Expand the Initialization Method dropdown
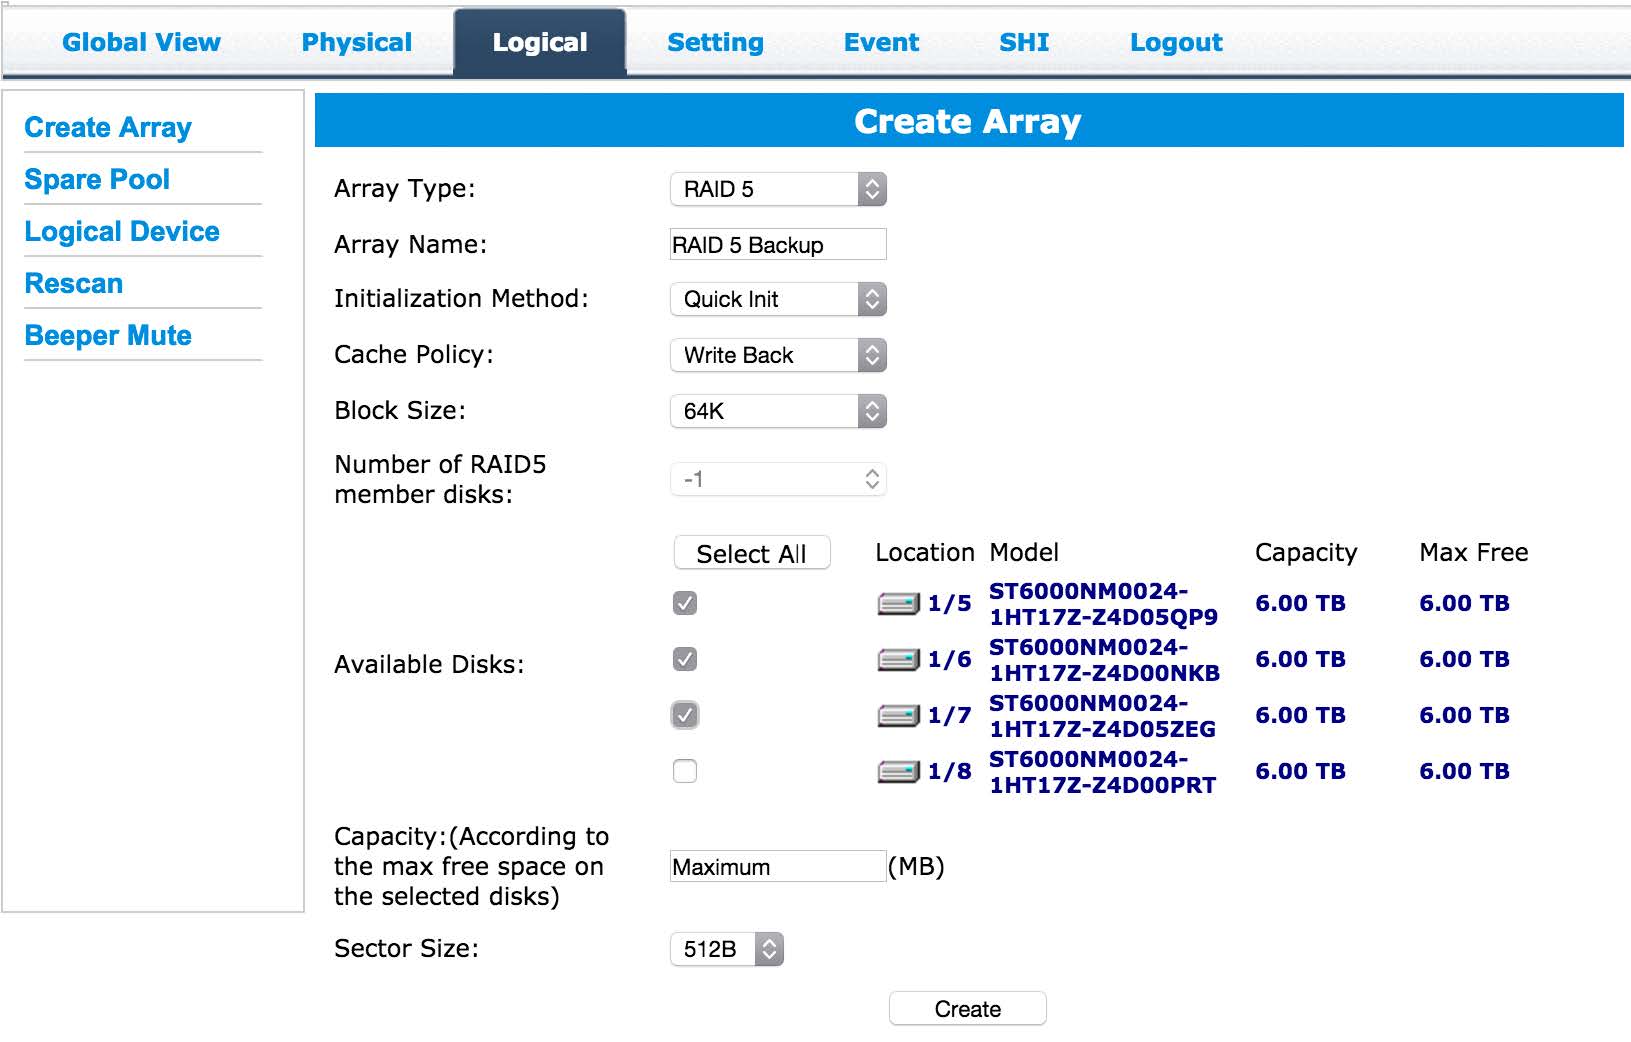Image resolution: width=1631 pixels, height=1042 pixels. point(778,299)
